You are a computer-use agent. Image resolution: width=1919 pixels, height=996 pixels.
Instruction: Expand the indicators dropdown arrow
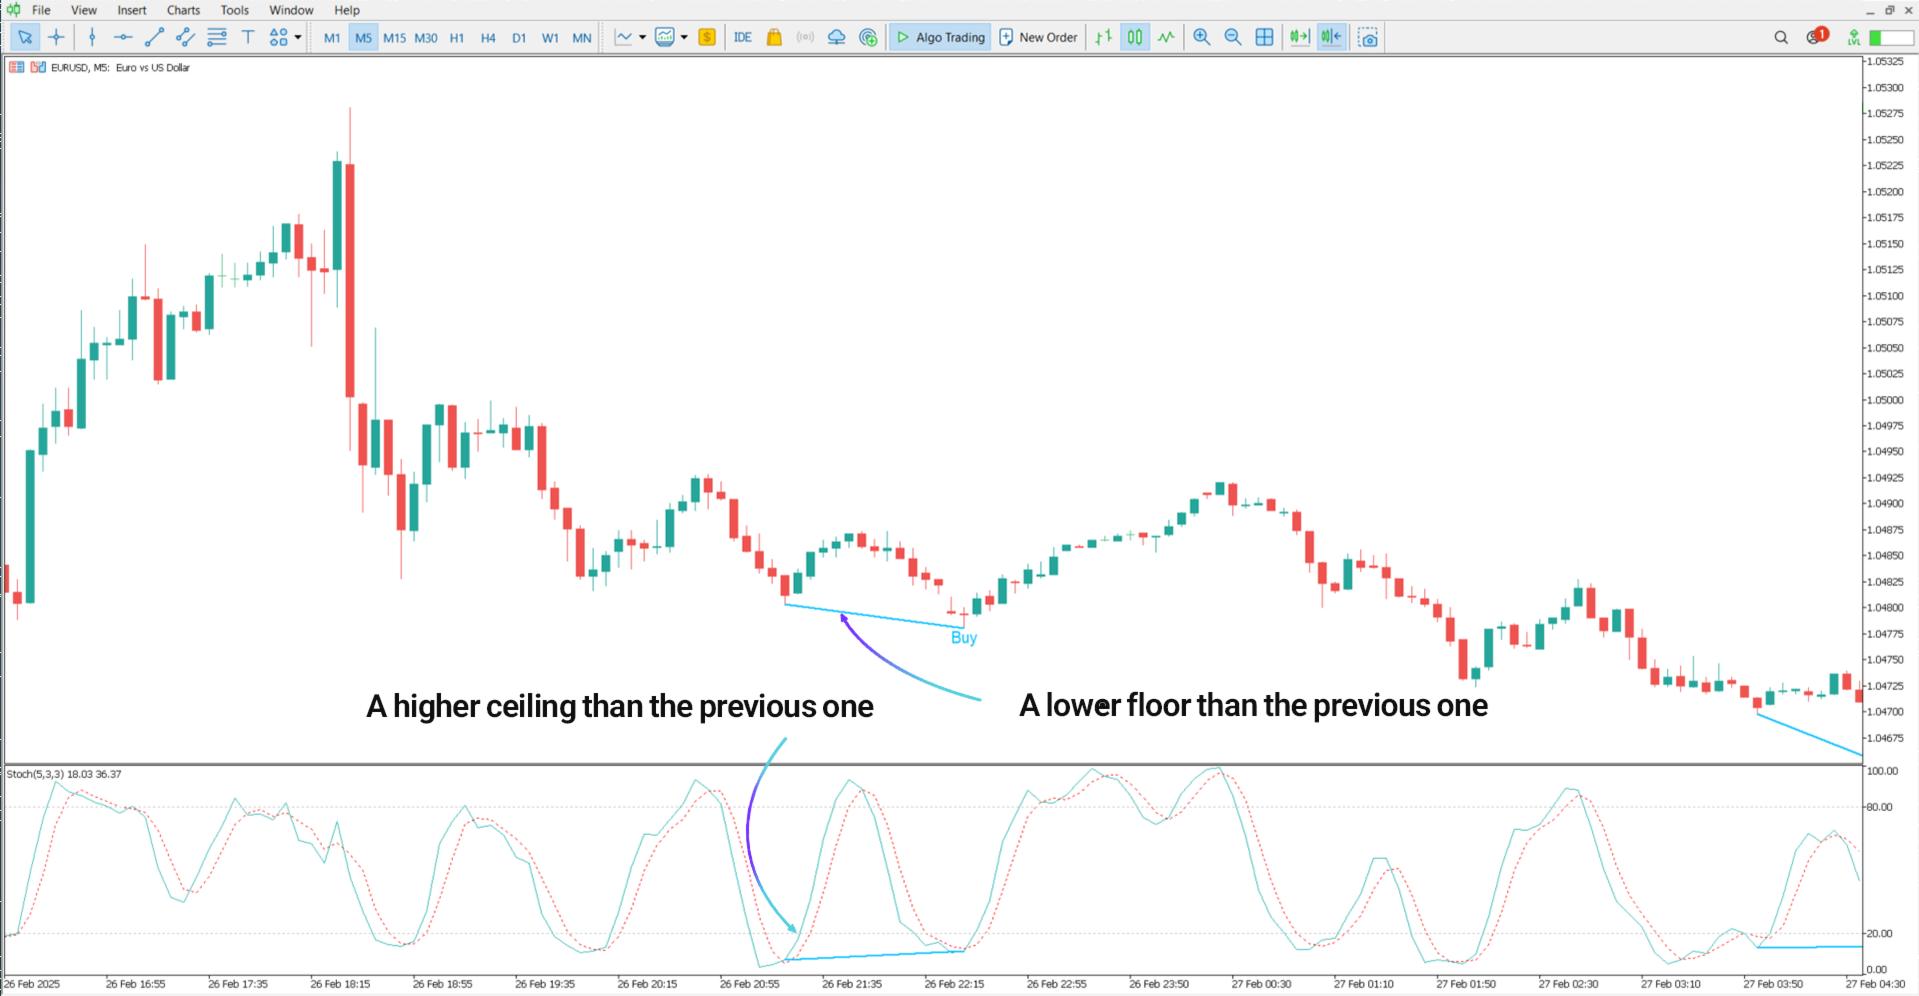coord(684,37)
